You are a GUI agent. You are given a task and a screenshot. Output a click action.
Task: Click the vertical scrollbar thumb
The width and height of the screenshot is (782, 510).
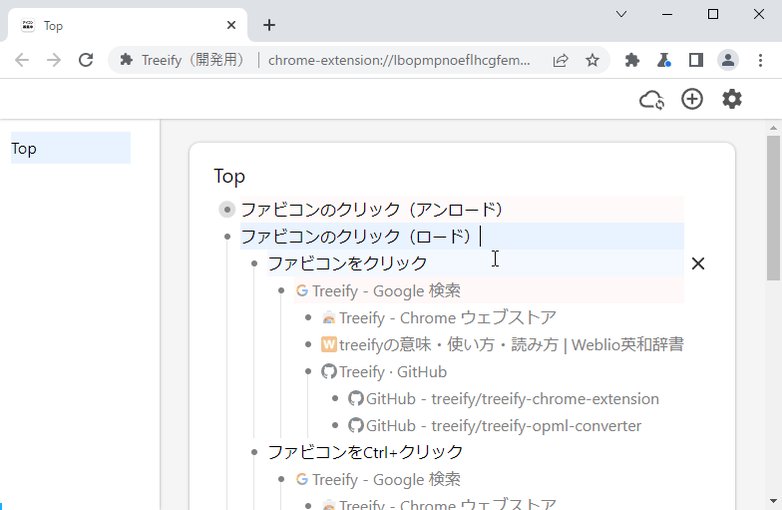coord(774,208)
